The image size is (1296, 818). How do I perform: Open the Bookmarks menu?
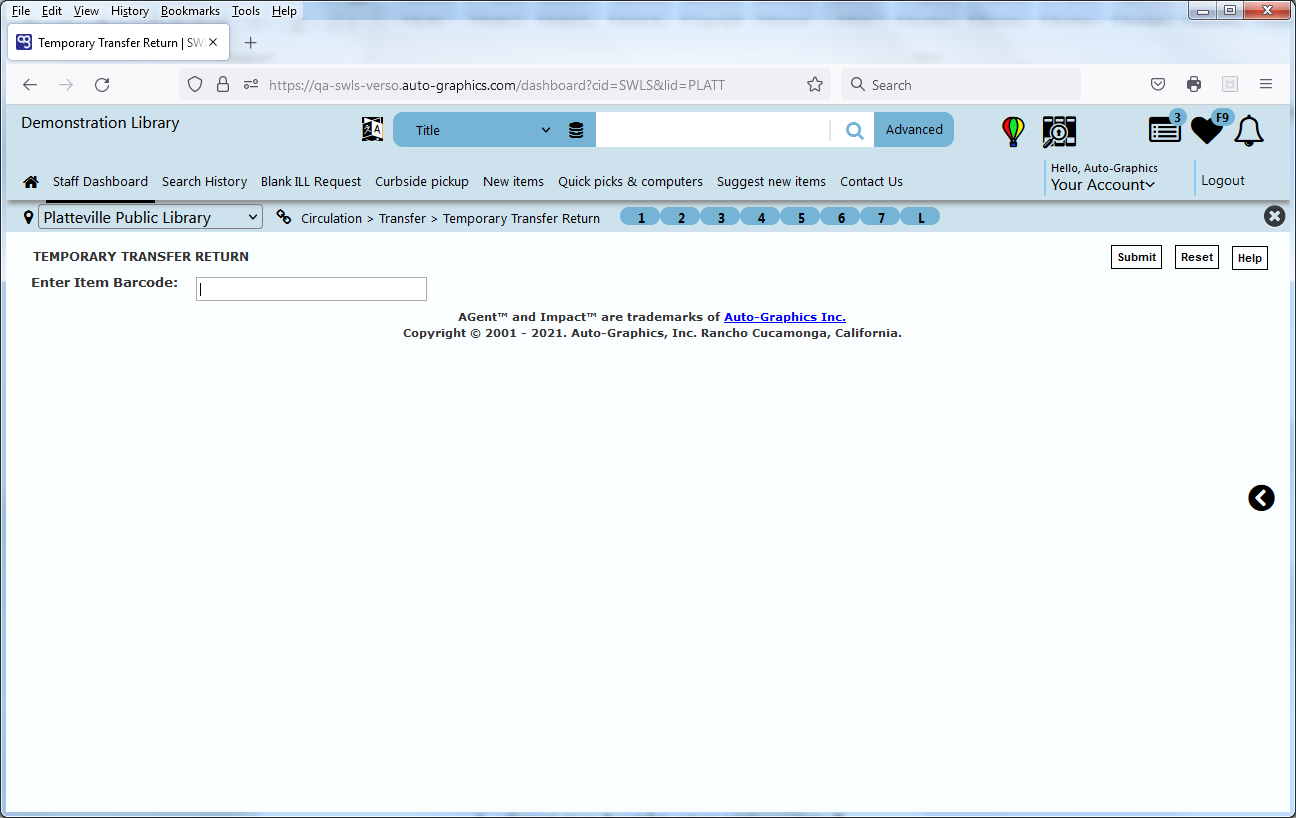tap(190, 11)
